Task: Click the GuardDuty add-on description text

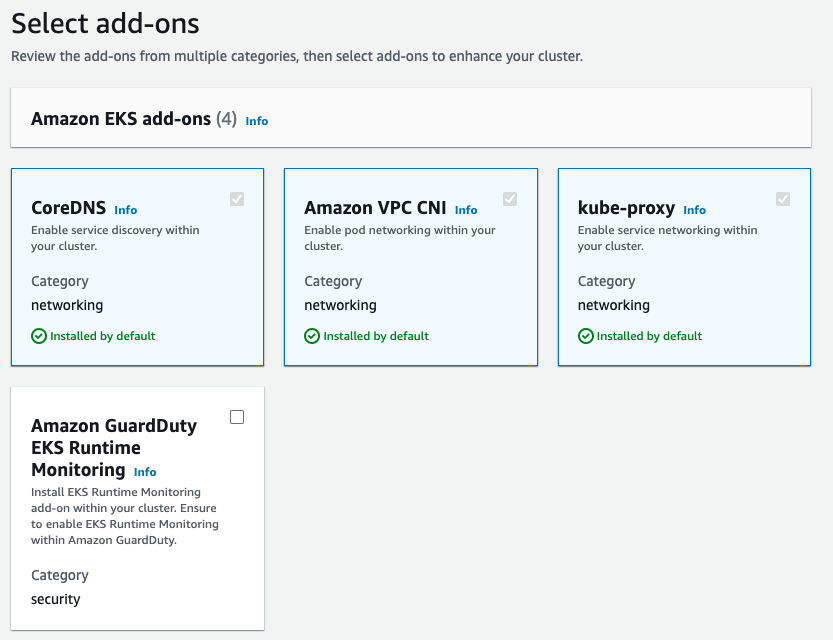Action: tap(125, 516)
